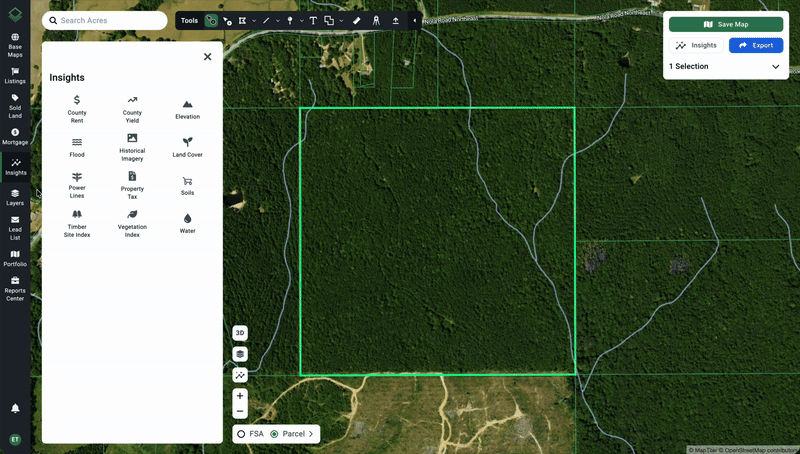Click the Tools label
This screenshot has height=454, width=800.
click(189, 20)
